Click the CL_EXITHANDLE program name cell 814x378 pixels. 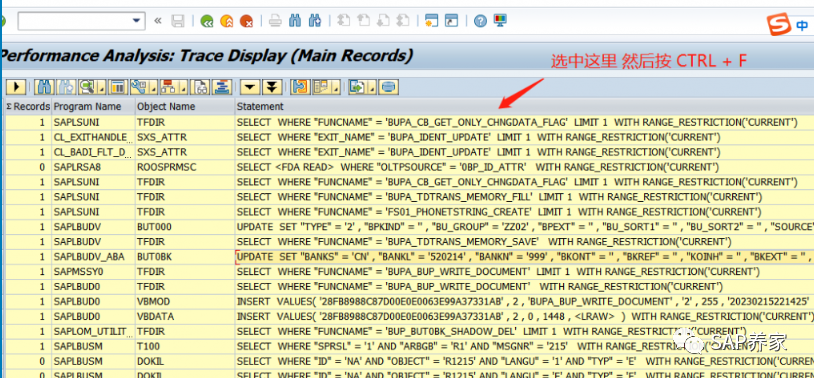(93, 138)
